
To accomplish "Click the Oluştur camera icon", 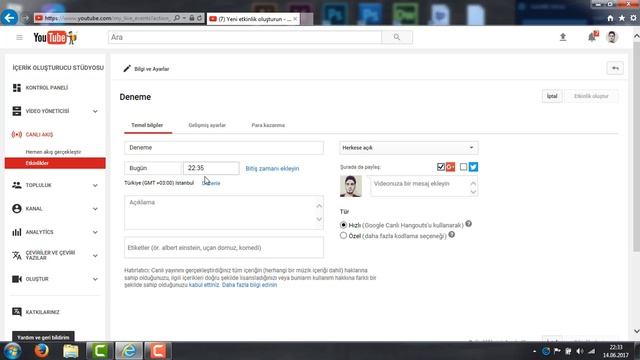I will 17,279.
